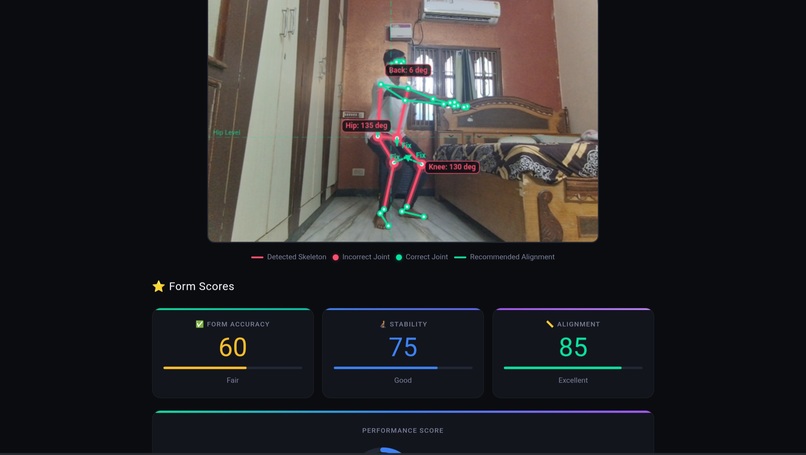Click the Good rating text
This screenshot has width=806, height=455.
pos(402,380)
